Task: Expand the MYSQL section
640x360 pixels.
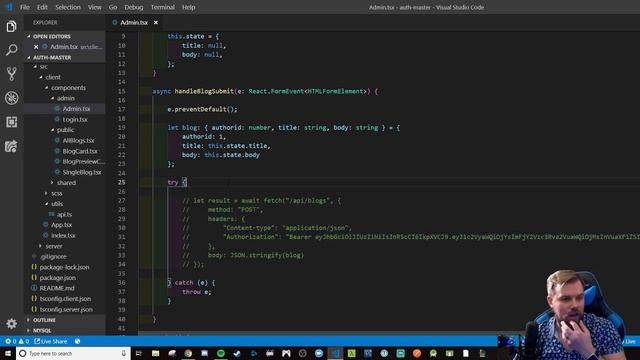Action: coord(42,331)
